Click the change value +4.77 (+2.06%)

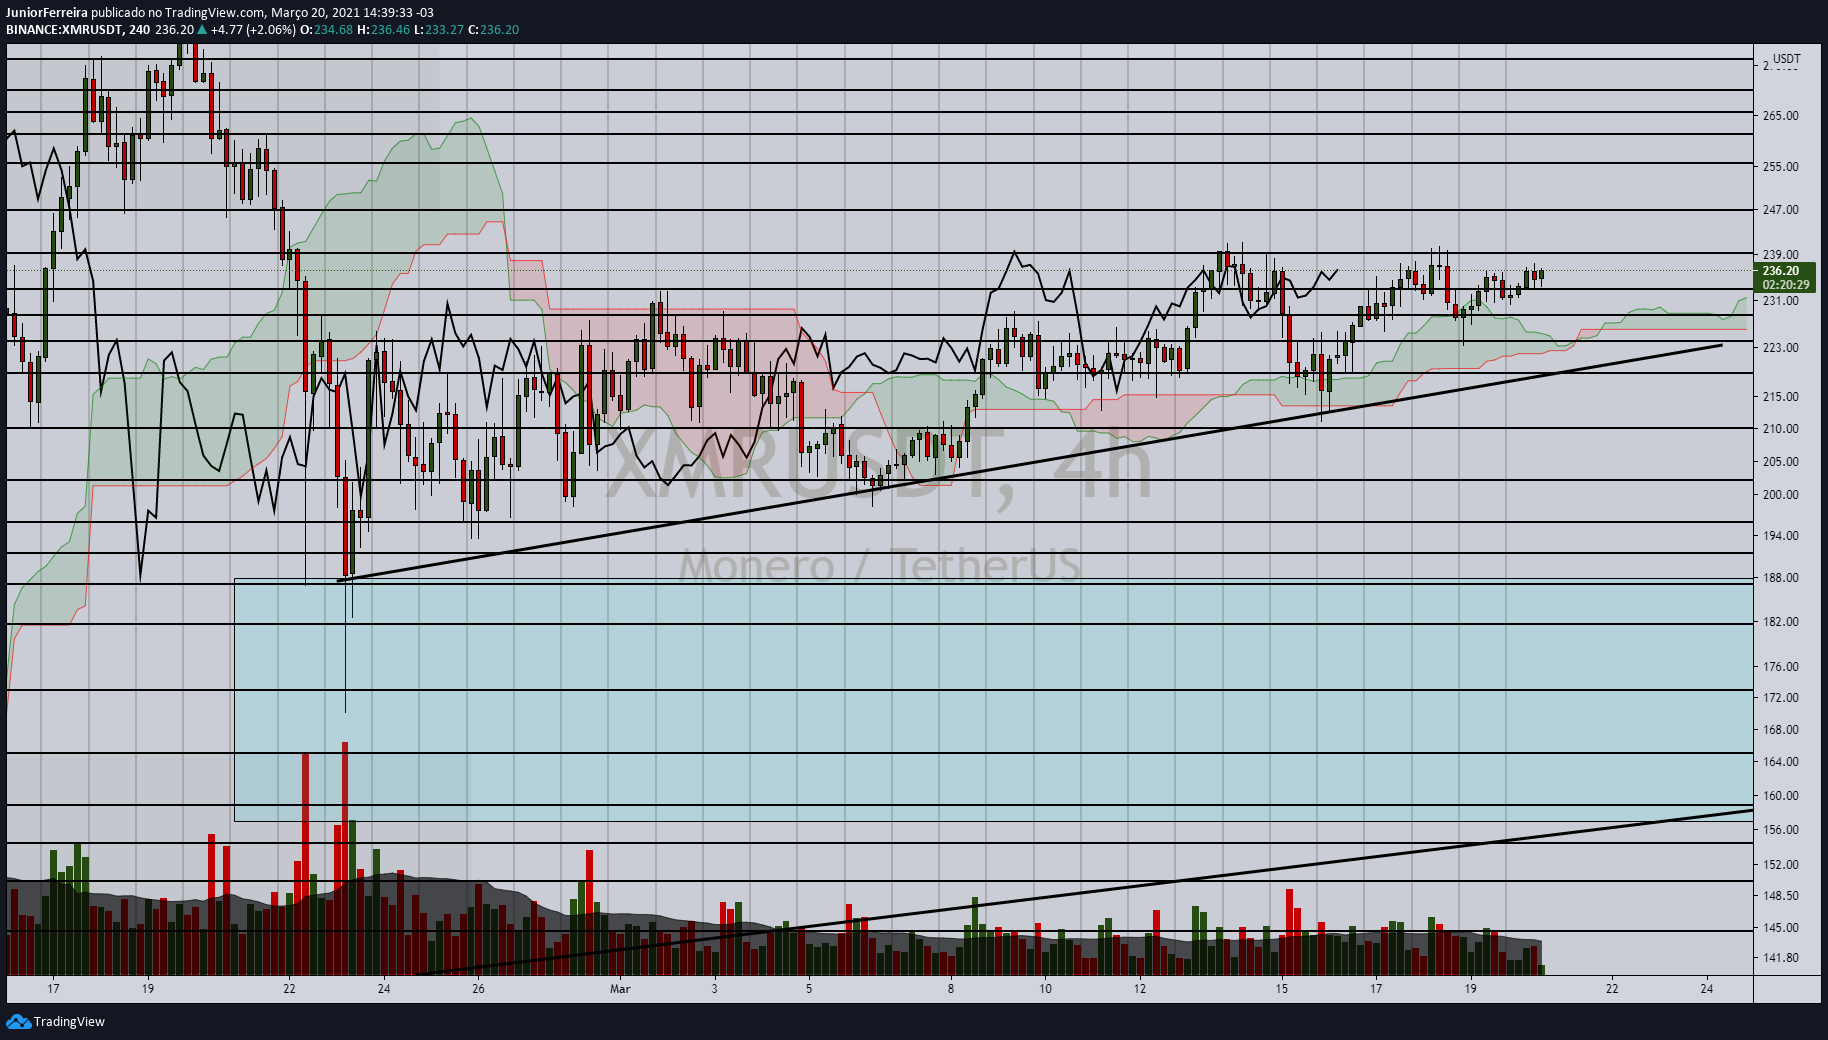(254, 29)
